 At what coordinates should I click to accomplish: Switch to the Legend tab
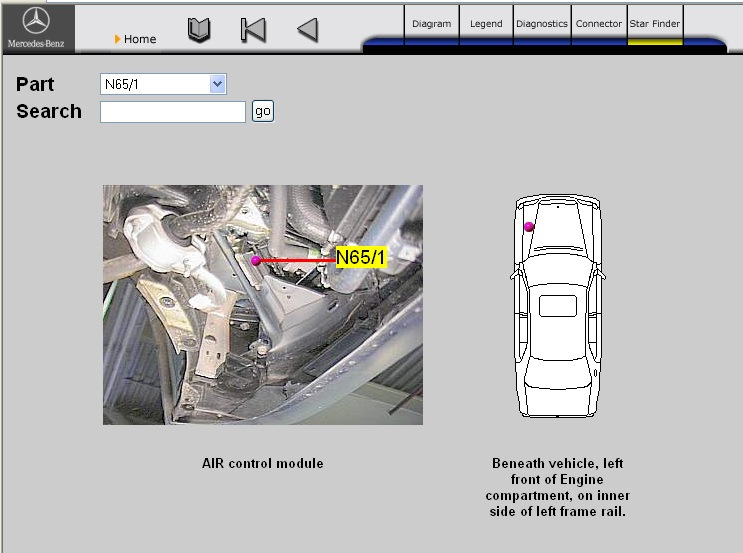[486, 24]
